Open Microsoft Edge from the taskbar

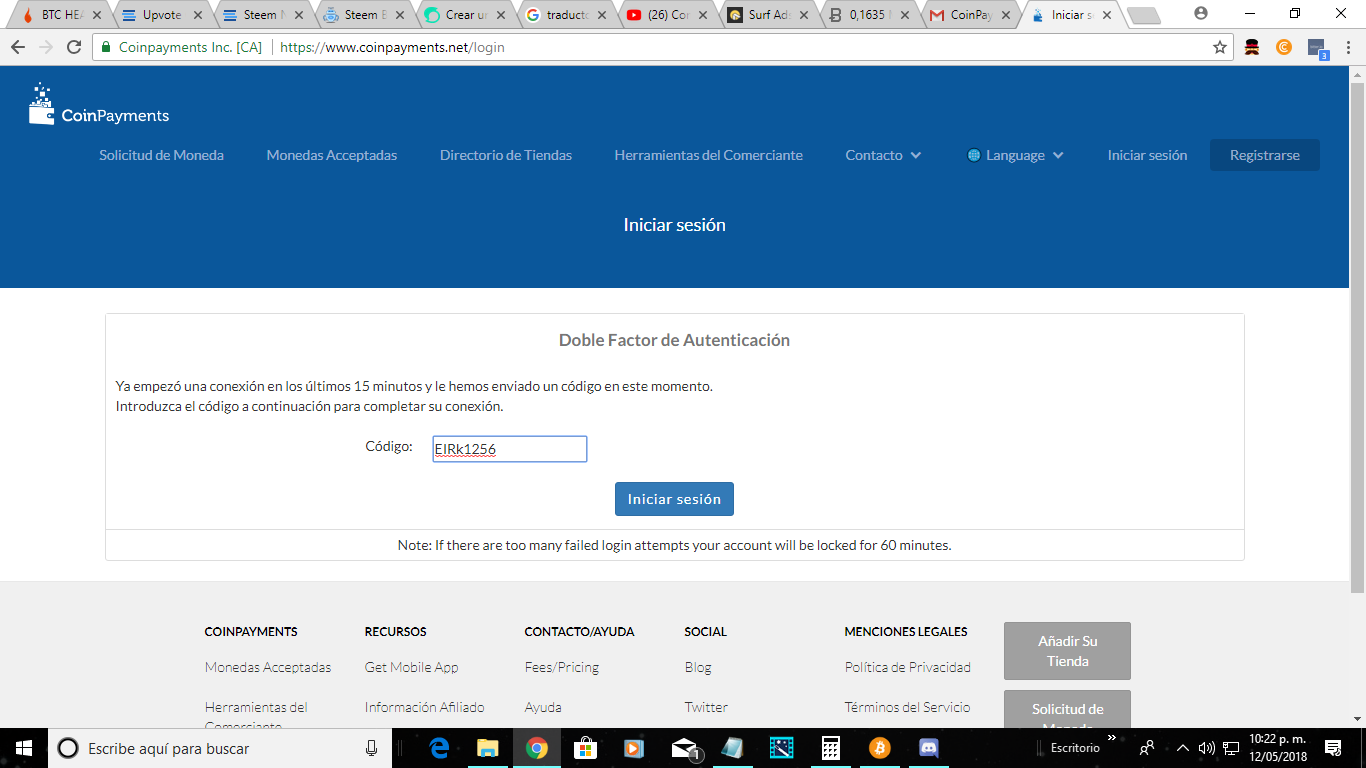439,748
